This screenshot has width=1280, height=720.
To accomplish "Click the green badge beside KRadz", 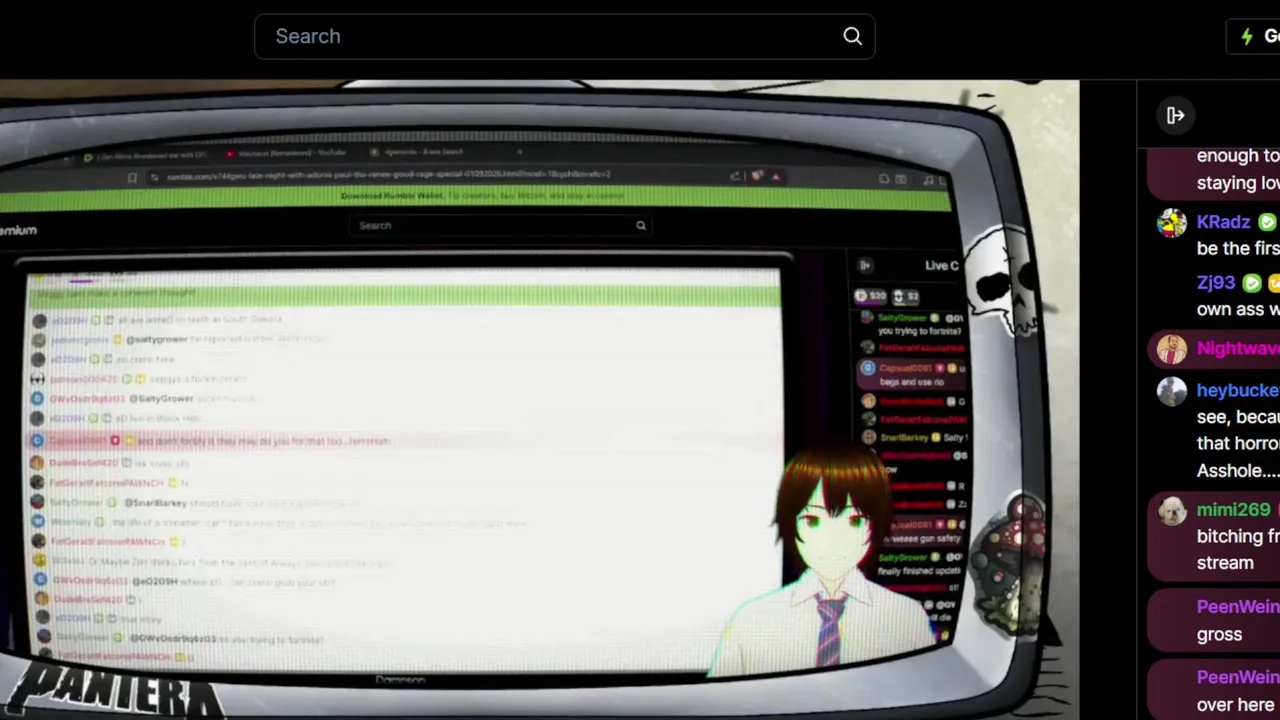I will 1267,222.
